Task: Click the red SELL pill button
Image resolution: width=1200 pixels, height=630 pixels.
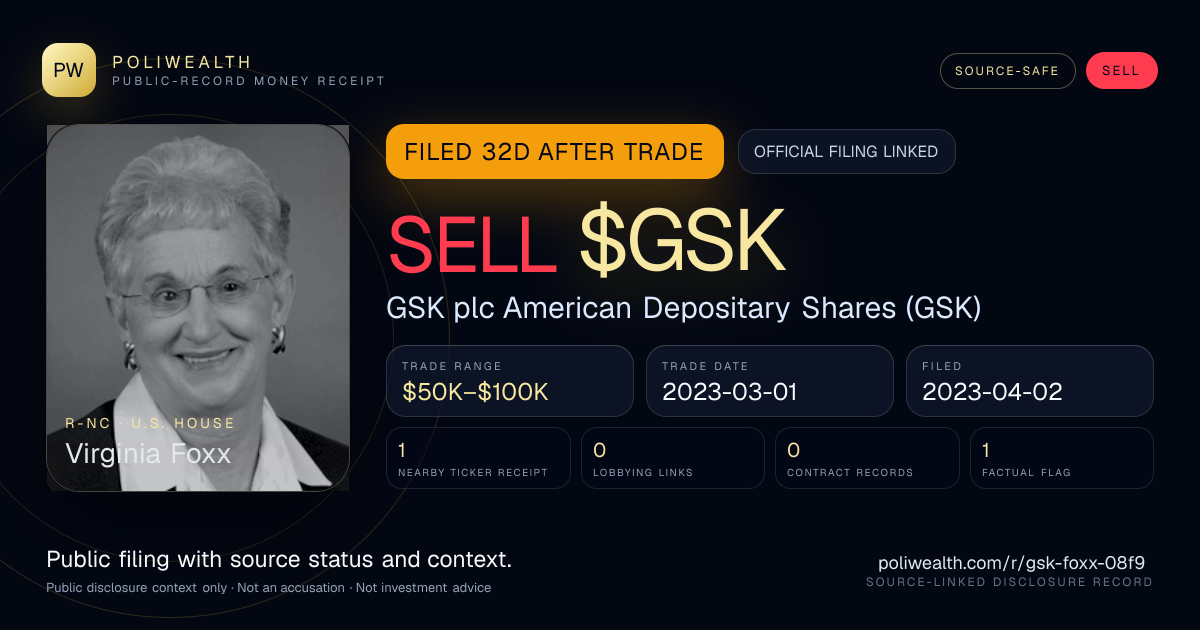Action: tap(1121, 71)
